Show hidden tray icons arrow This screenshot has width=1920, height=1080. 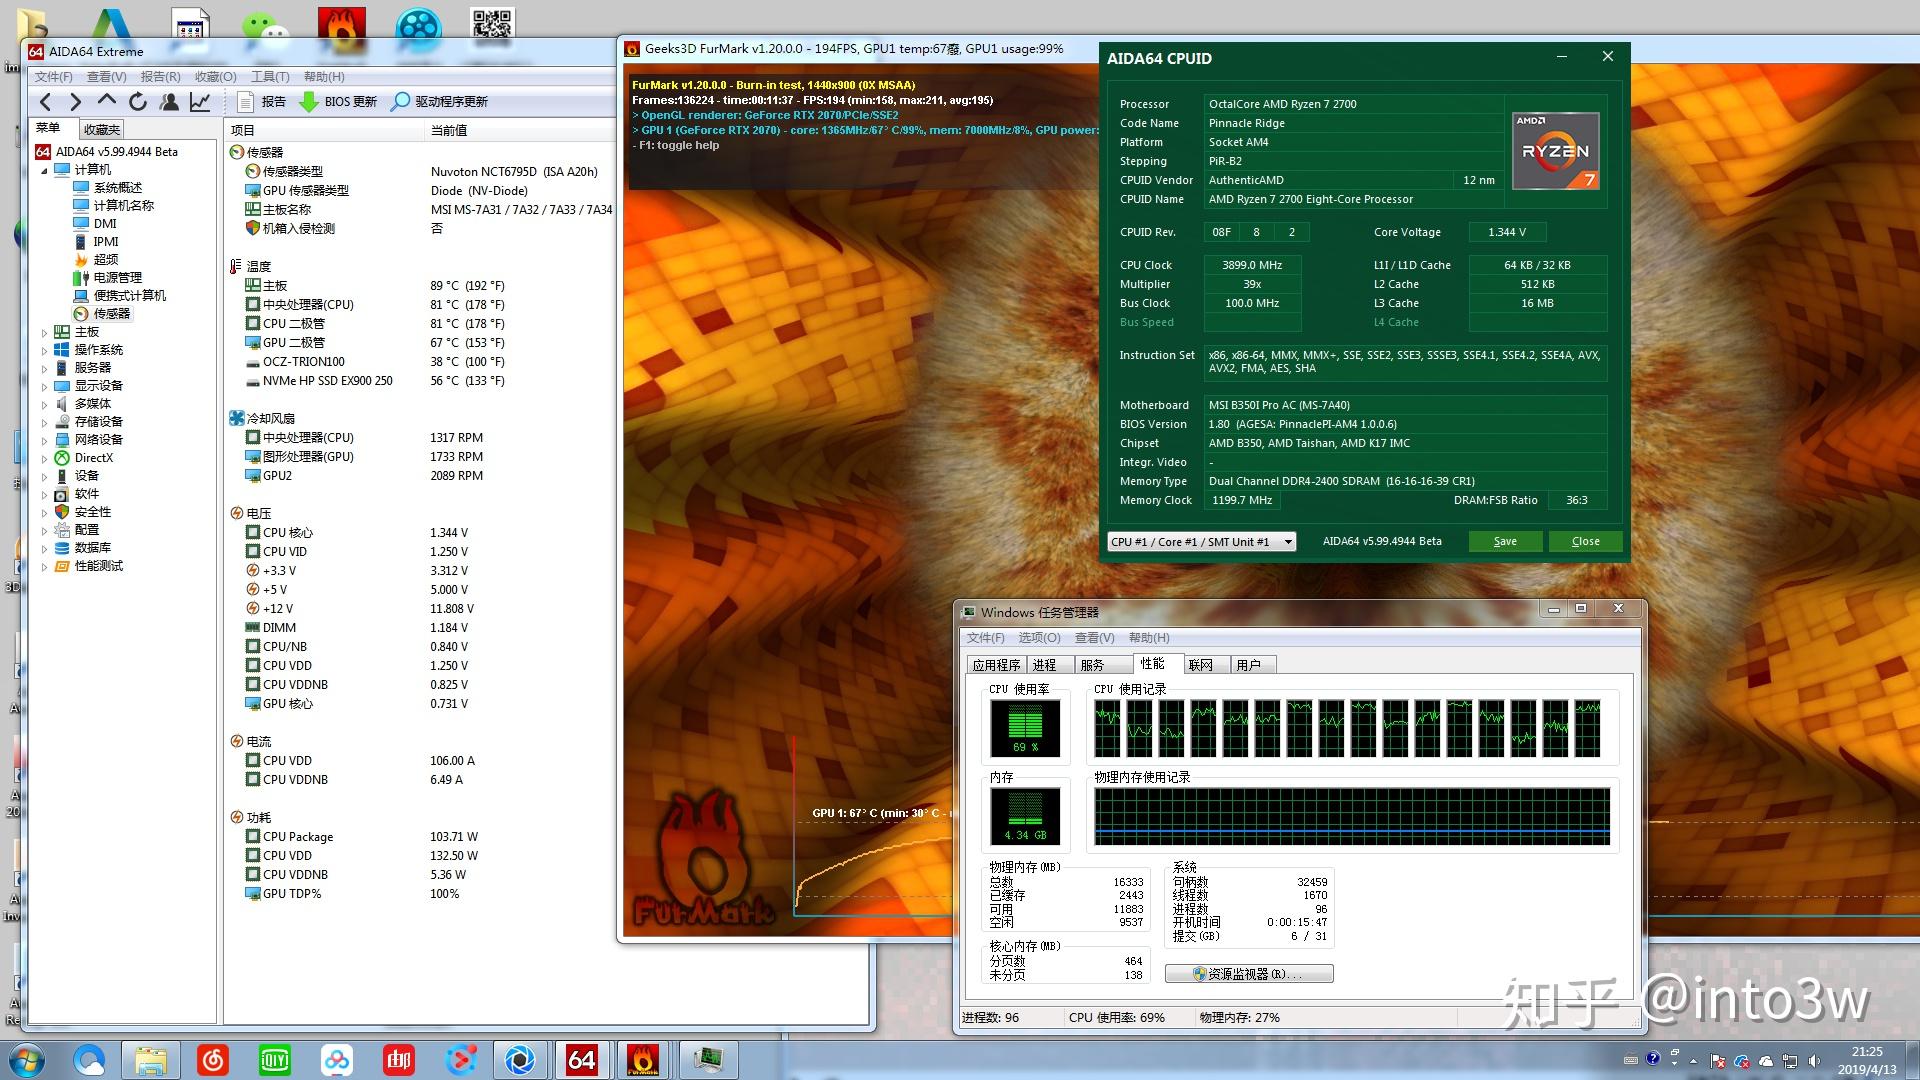[x=1693, y=1060]
